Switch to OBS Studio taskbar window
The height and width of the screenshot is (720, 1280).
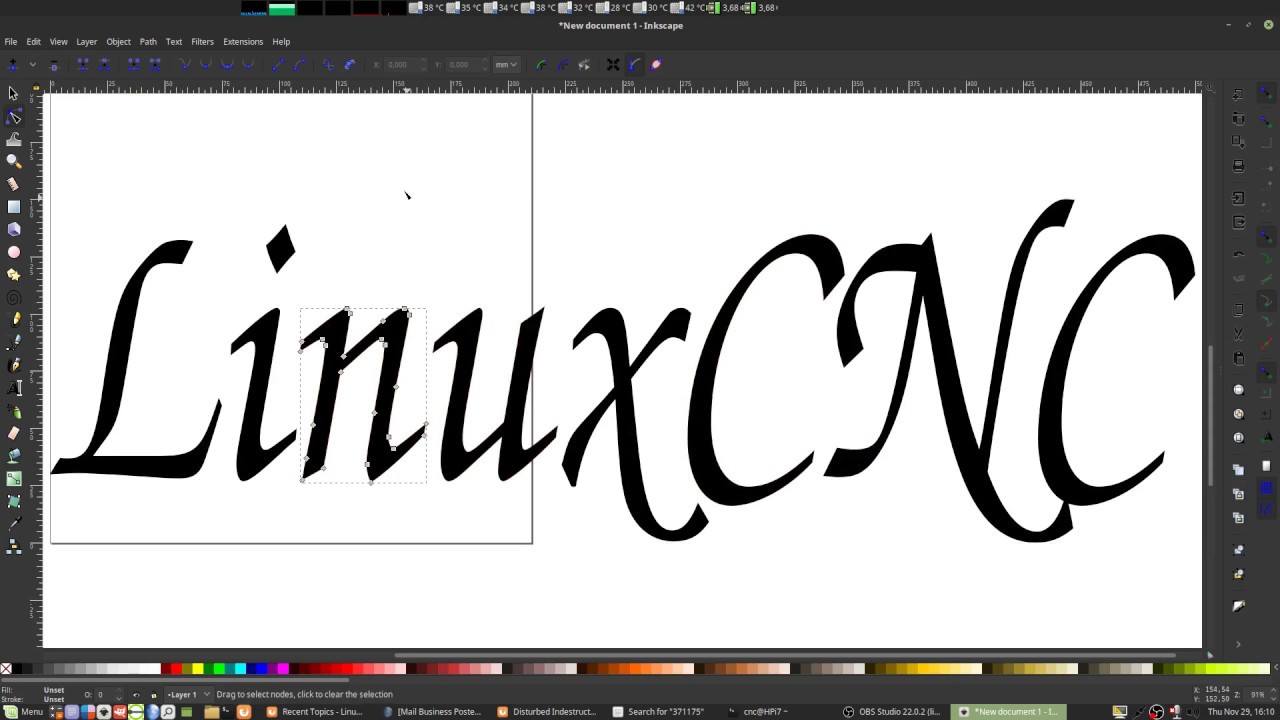[892, 712]
